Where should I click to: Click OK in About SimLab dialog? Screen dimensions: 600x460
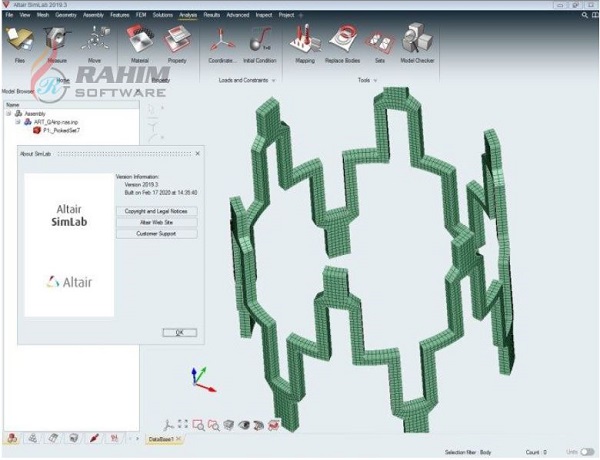[x=179, y=333]
